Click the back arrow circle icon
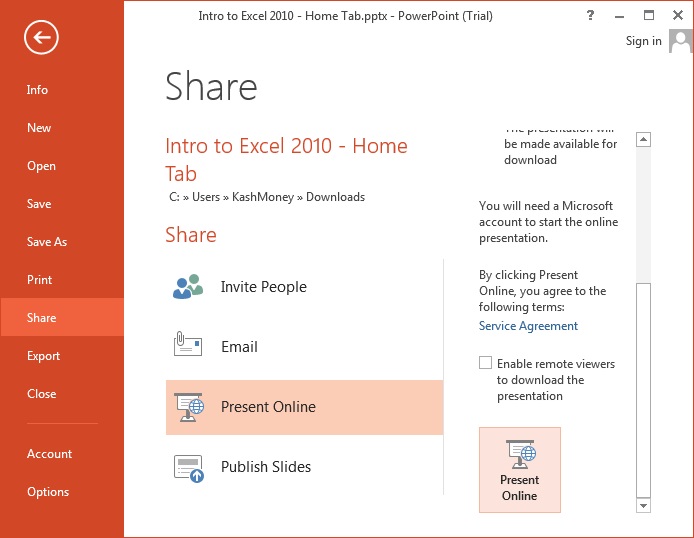 pyautogui.click(x=41, y=38)
